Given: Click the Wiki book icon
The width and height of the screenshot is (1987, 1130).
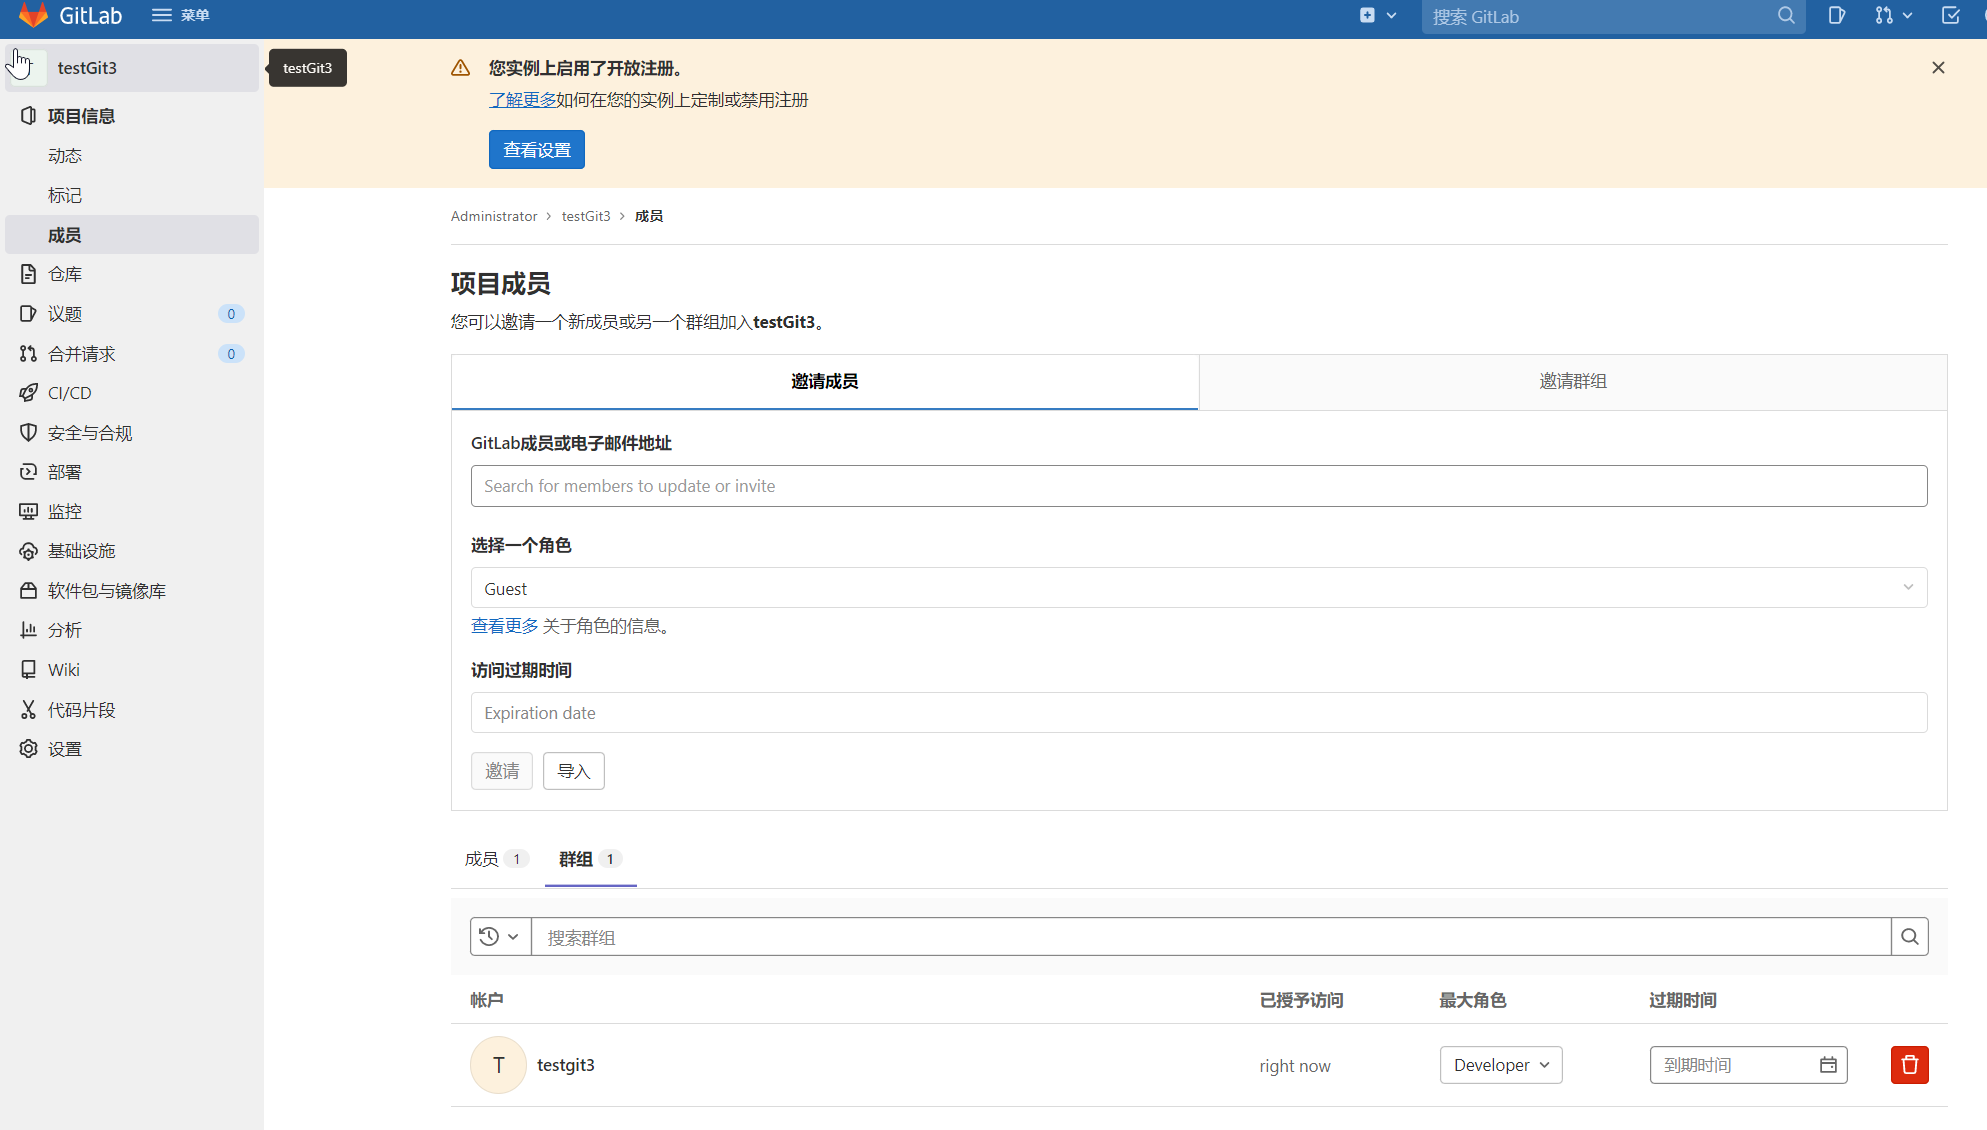Looking at the screenshot, I should (28, 670).
